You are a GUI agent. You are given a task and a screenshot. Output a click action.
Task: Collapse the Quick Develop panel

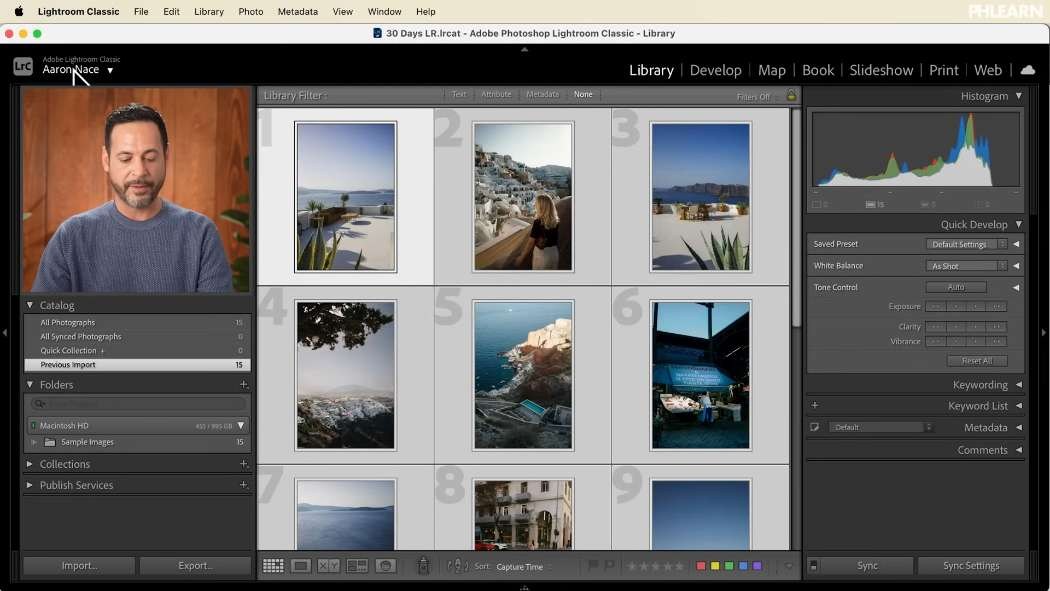click(x=1019, y=224)
